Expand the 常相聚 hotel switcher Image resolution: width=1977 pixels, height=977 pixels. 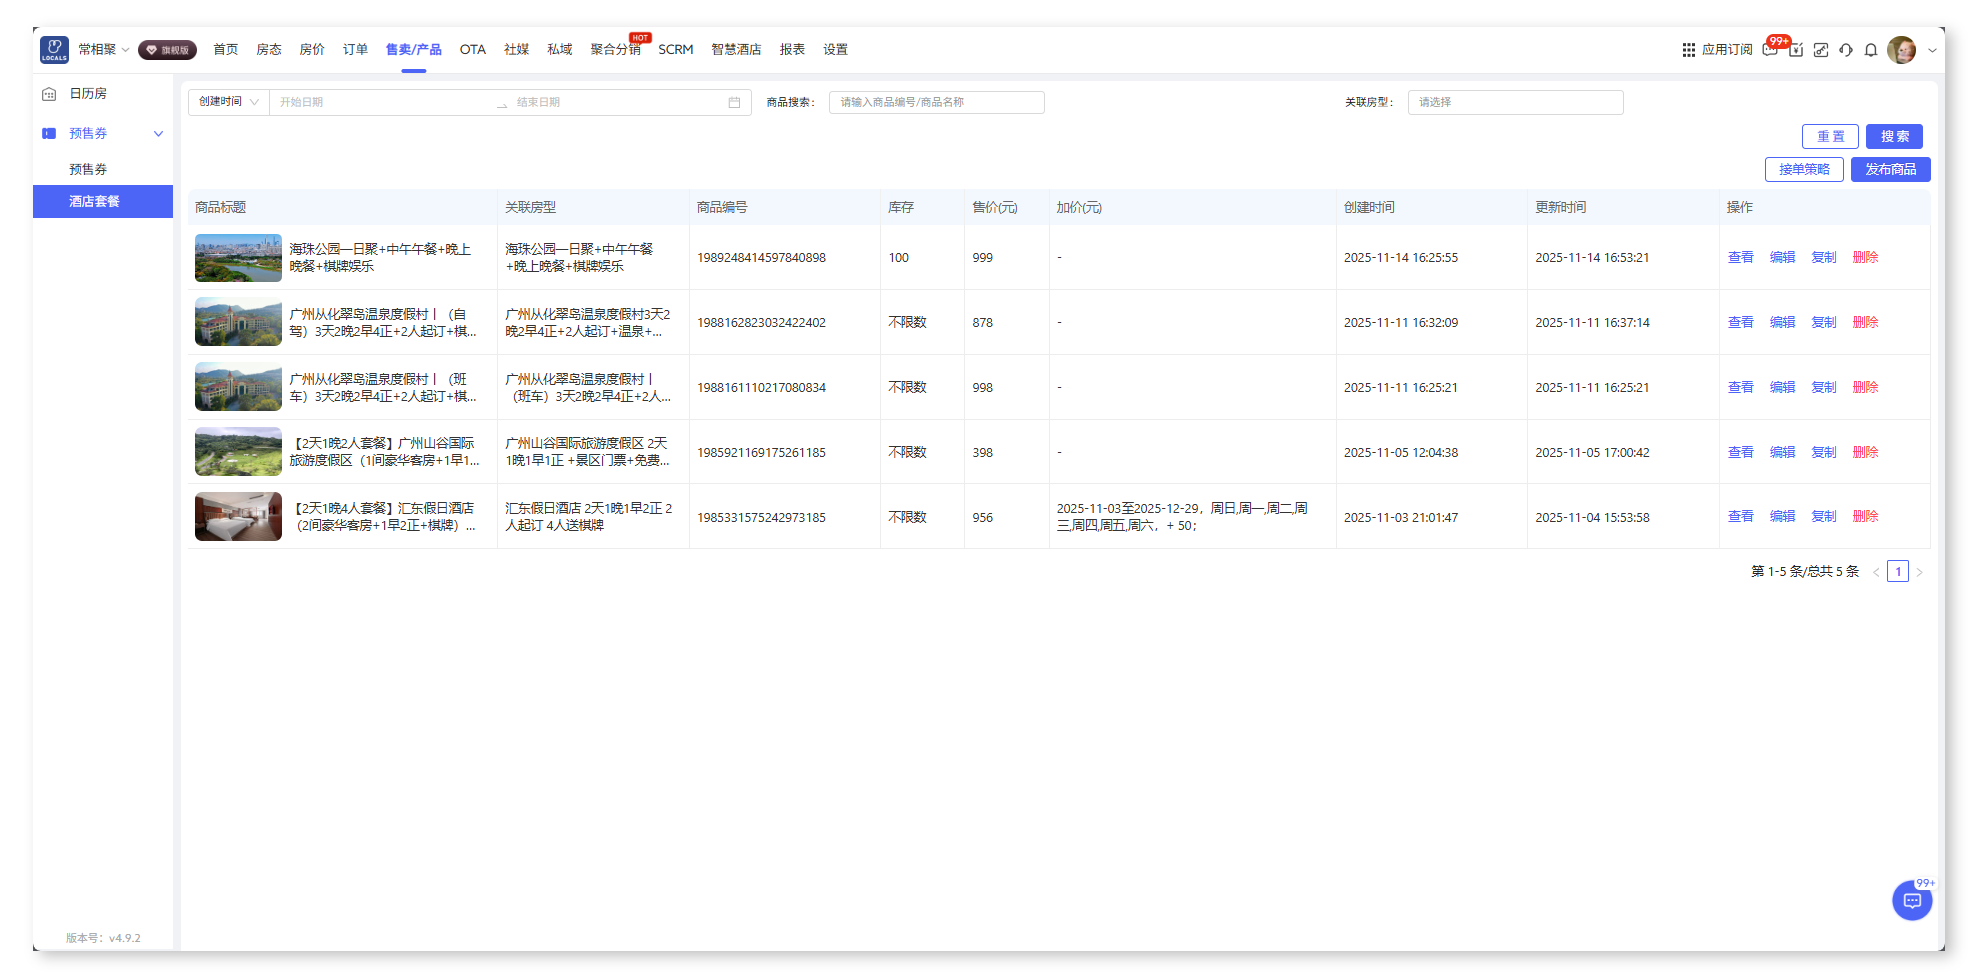104,50
